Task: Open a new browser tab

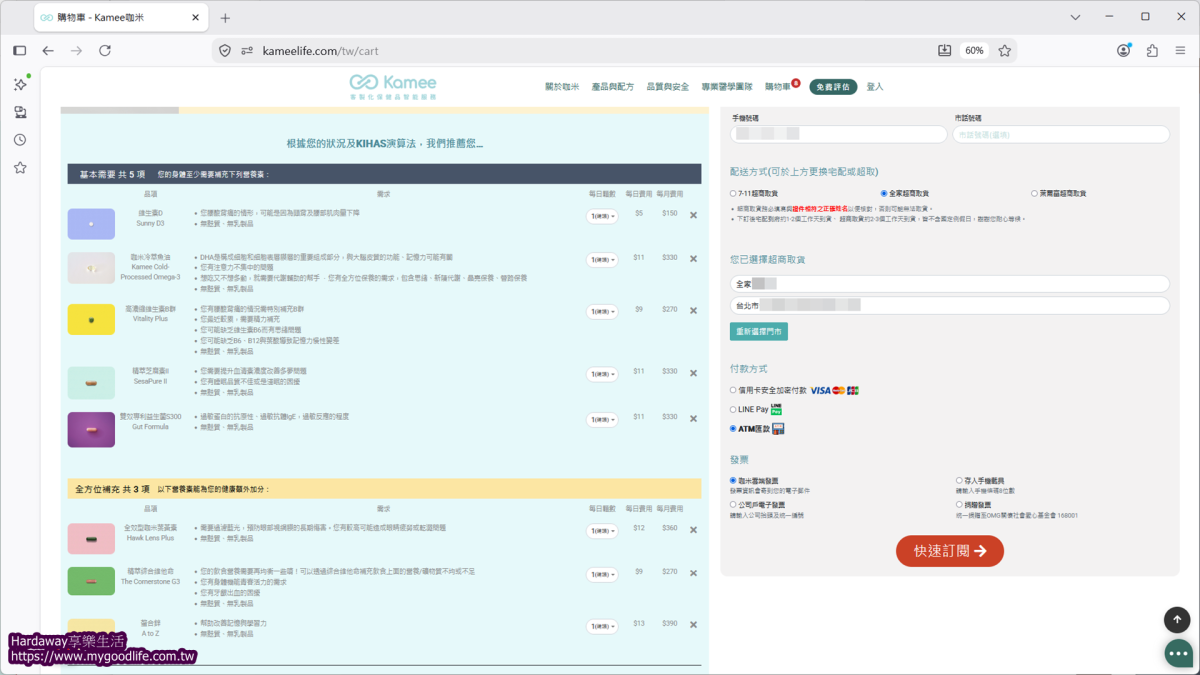Action: point(225,18)
